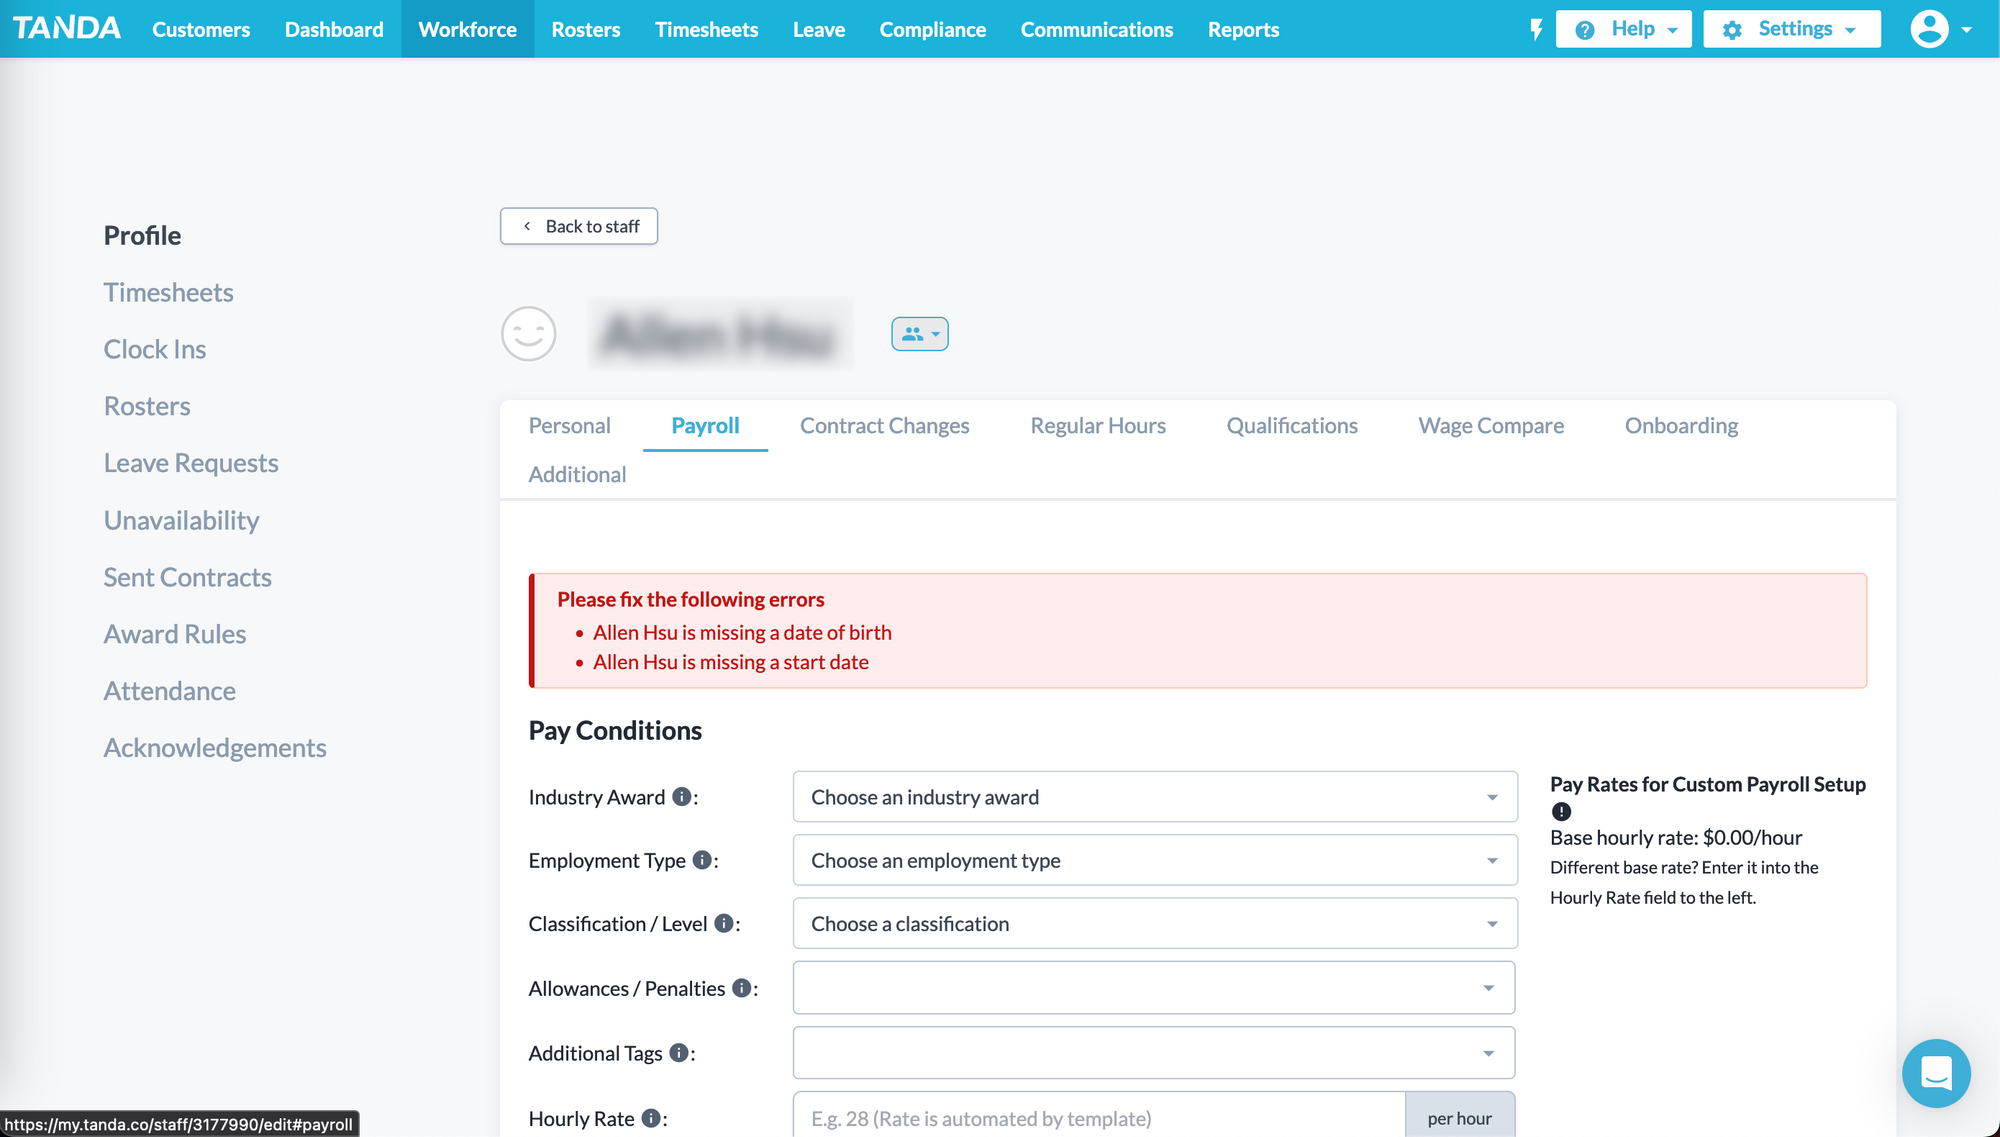
Task: Click Industry Award info icon
Action: (x=682, y=797)
